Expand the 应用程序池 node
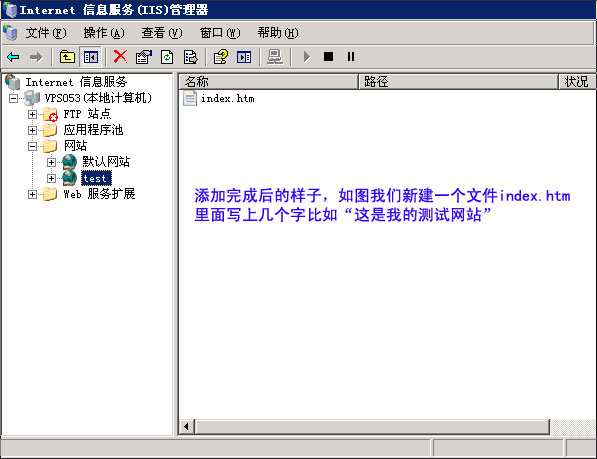This screenshot has height=459, width=597. (32, 130)
